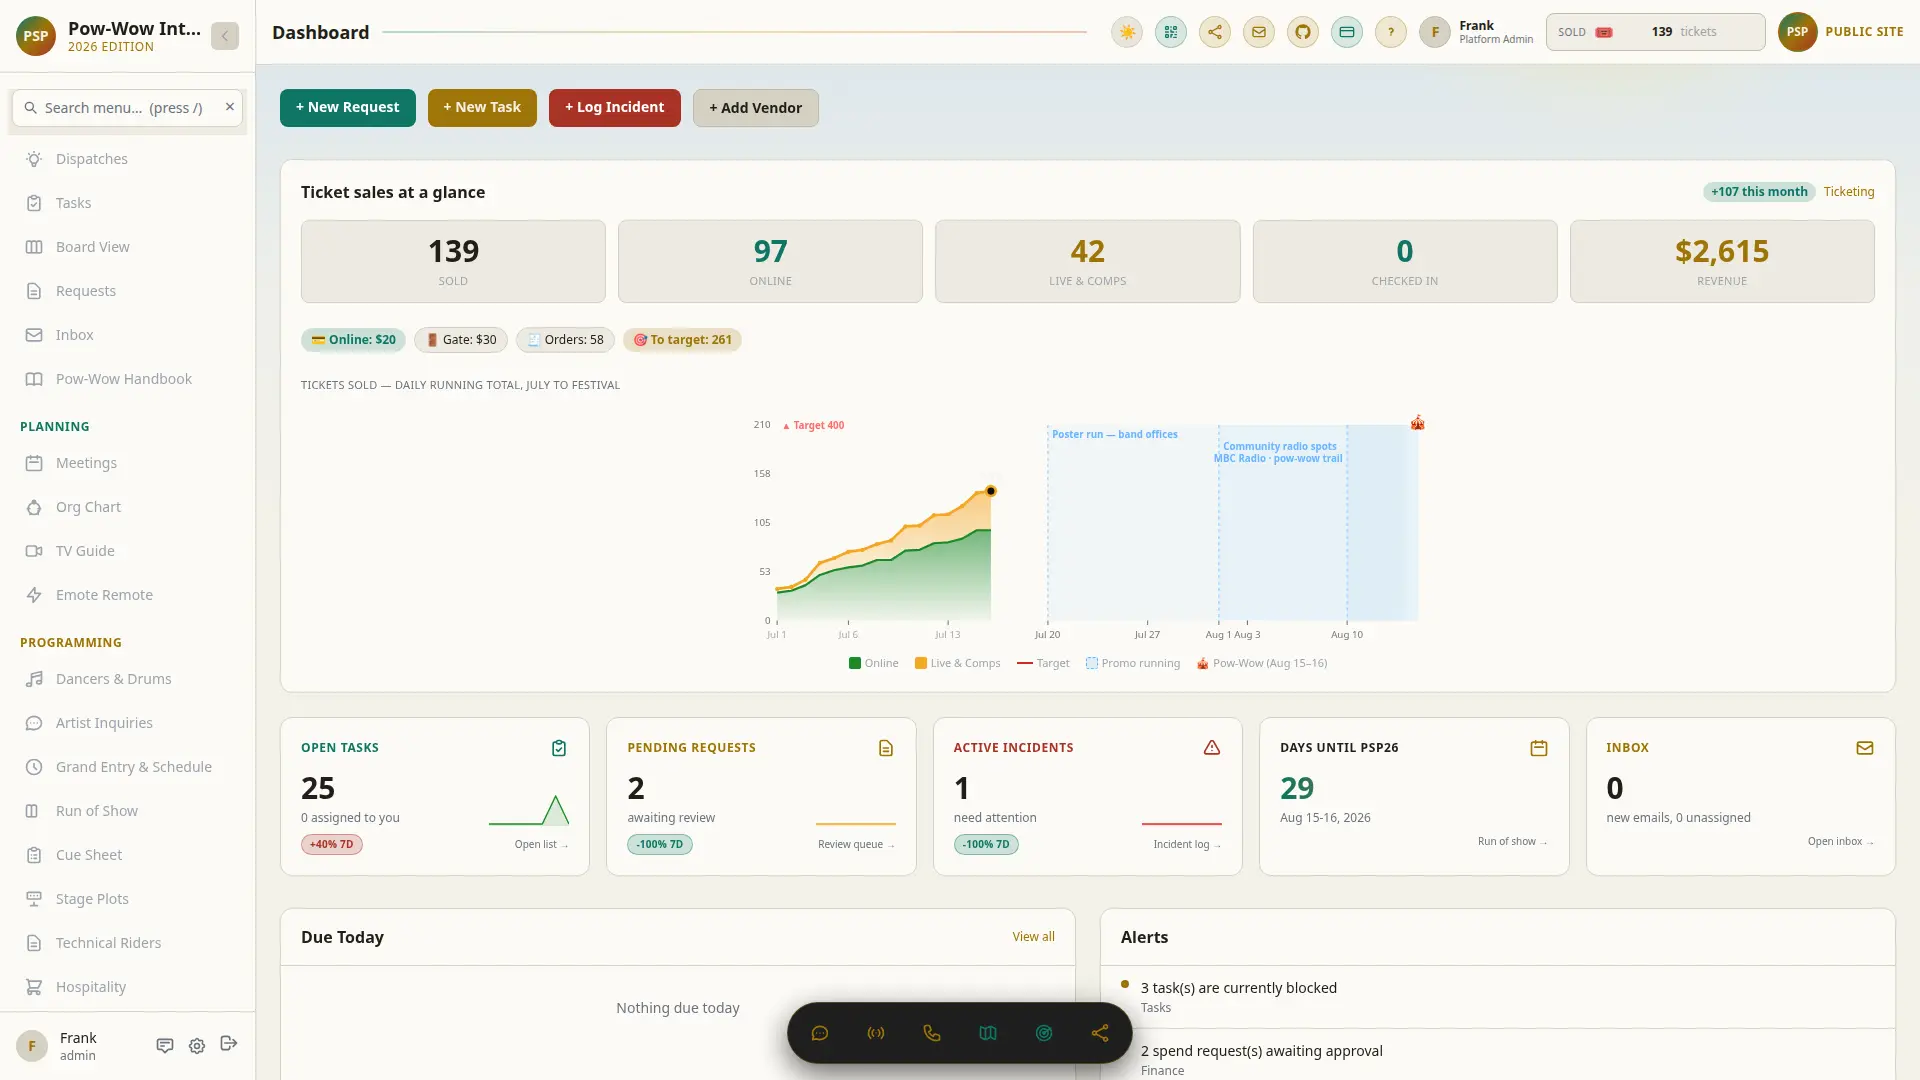1920x1080 pixels.
Task: Click the latest data point on ticket chart
Action: [991, 491]
